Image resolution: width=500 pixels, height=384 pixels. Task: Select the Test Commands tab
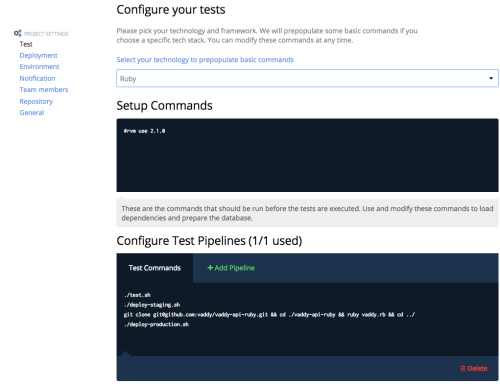(x=155, y=268)
